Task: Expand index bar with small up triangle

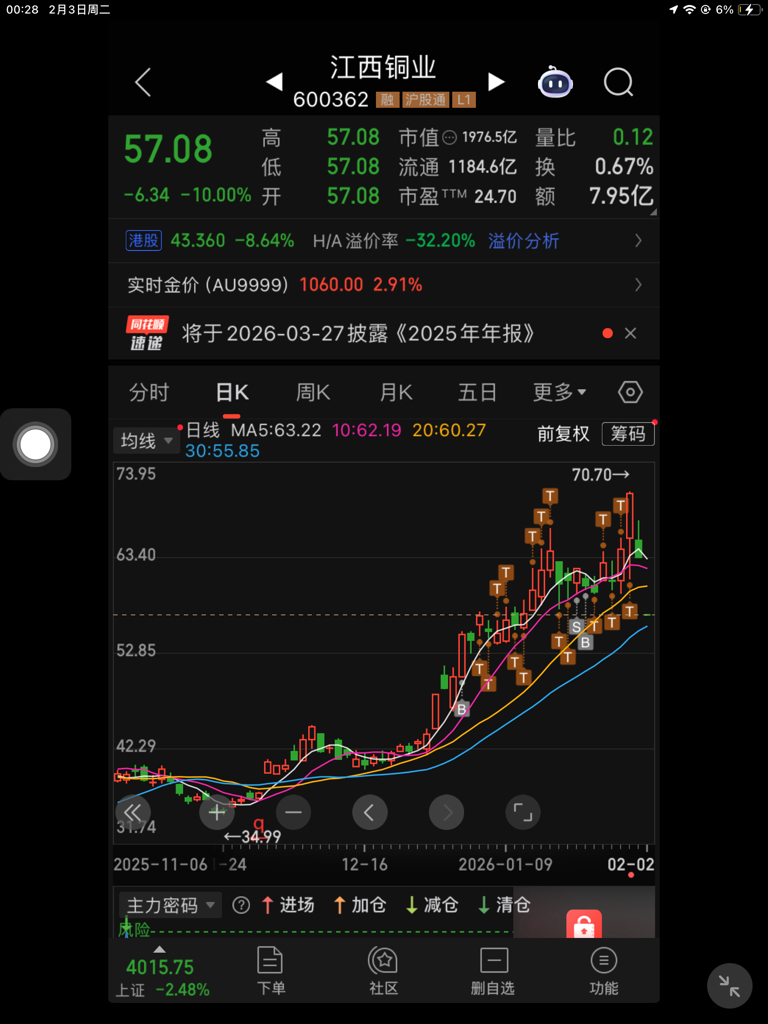Action: (159, 950)
